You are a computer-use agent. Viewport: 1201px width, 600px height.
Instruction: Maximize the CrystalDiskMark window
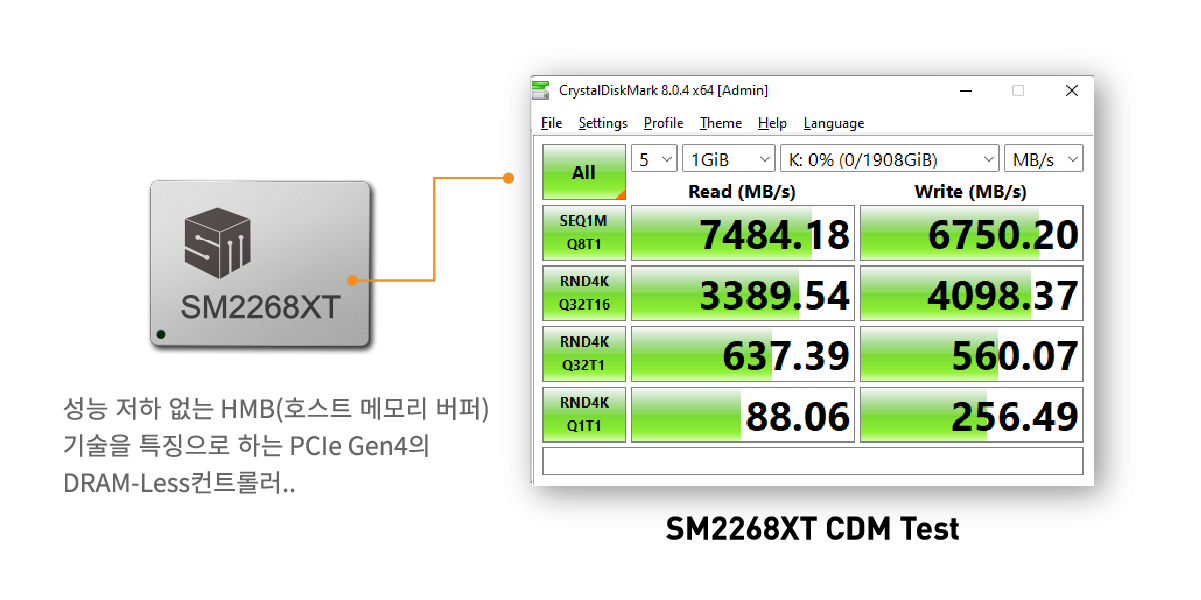click(x=1018, y=90)
